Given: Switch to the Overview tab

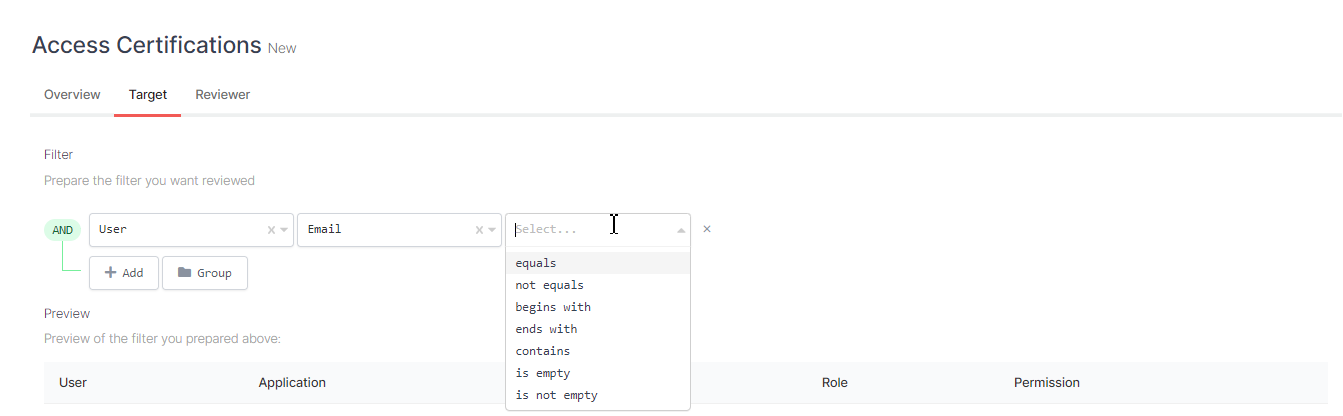Looking at the screenshot, I should pos(72,95).
